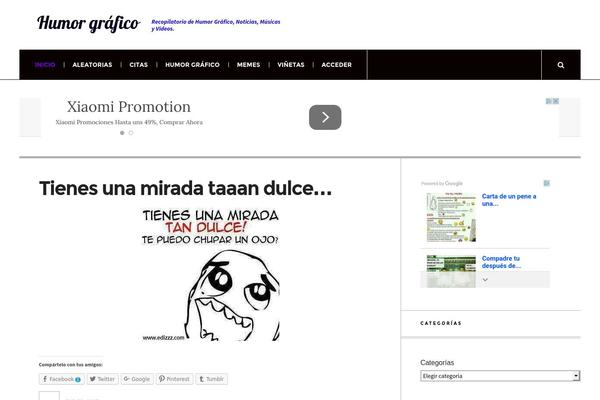Screen dimensions: 600x400
Task: Close the Xiaomi banner ad with X
Action: tap(556, 101)
